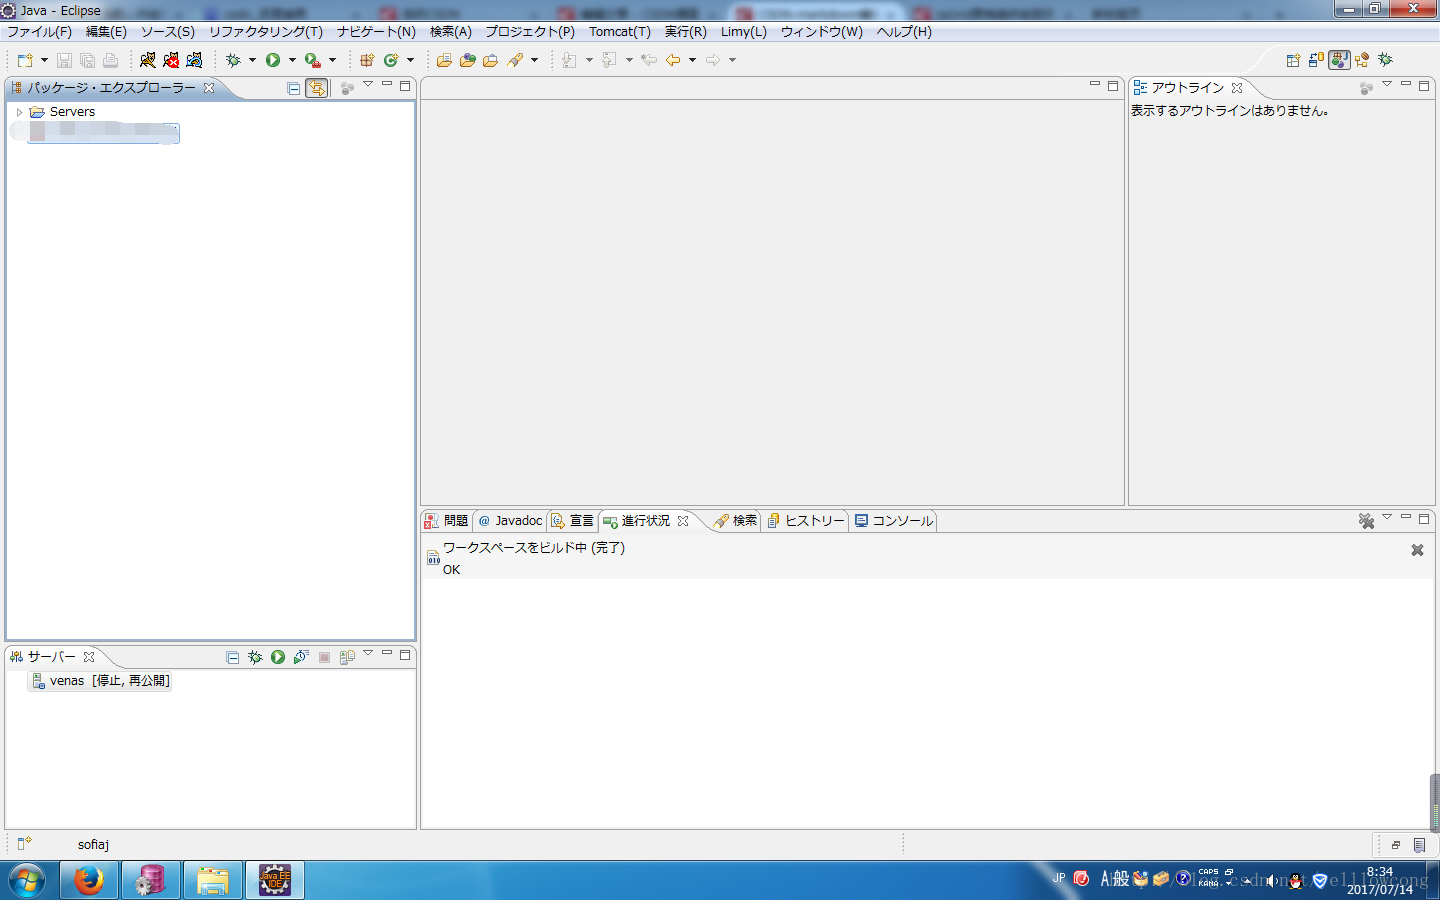Click the Profile server icon in Servers view

(x=301, y=657)
